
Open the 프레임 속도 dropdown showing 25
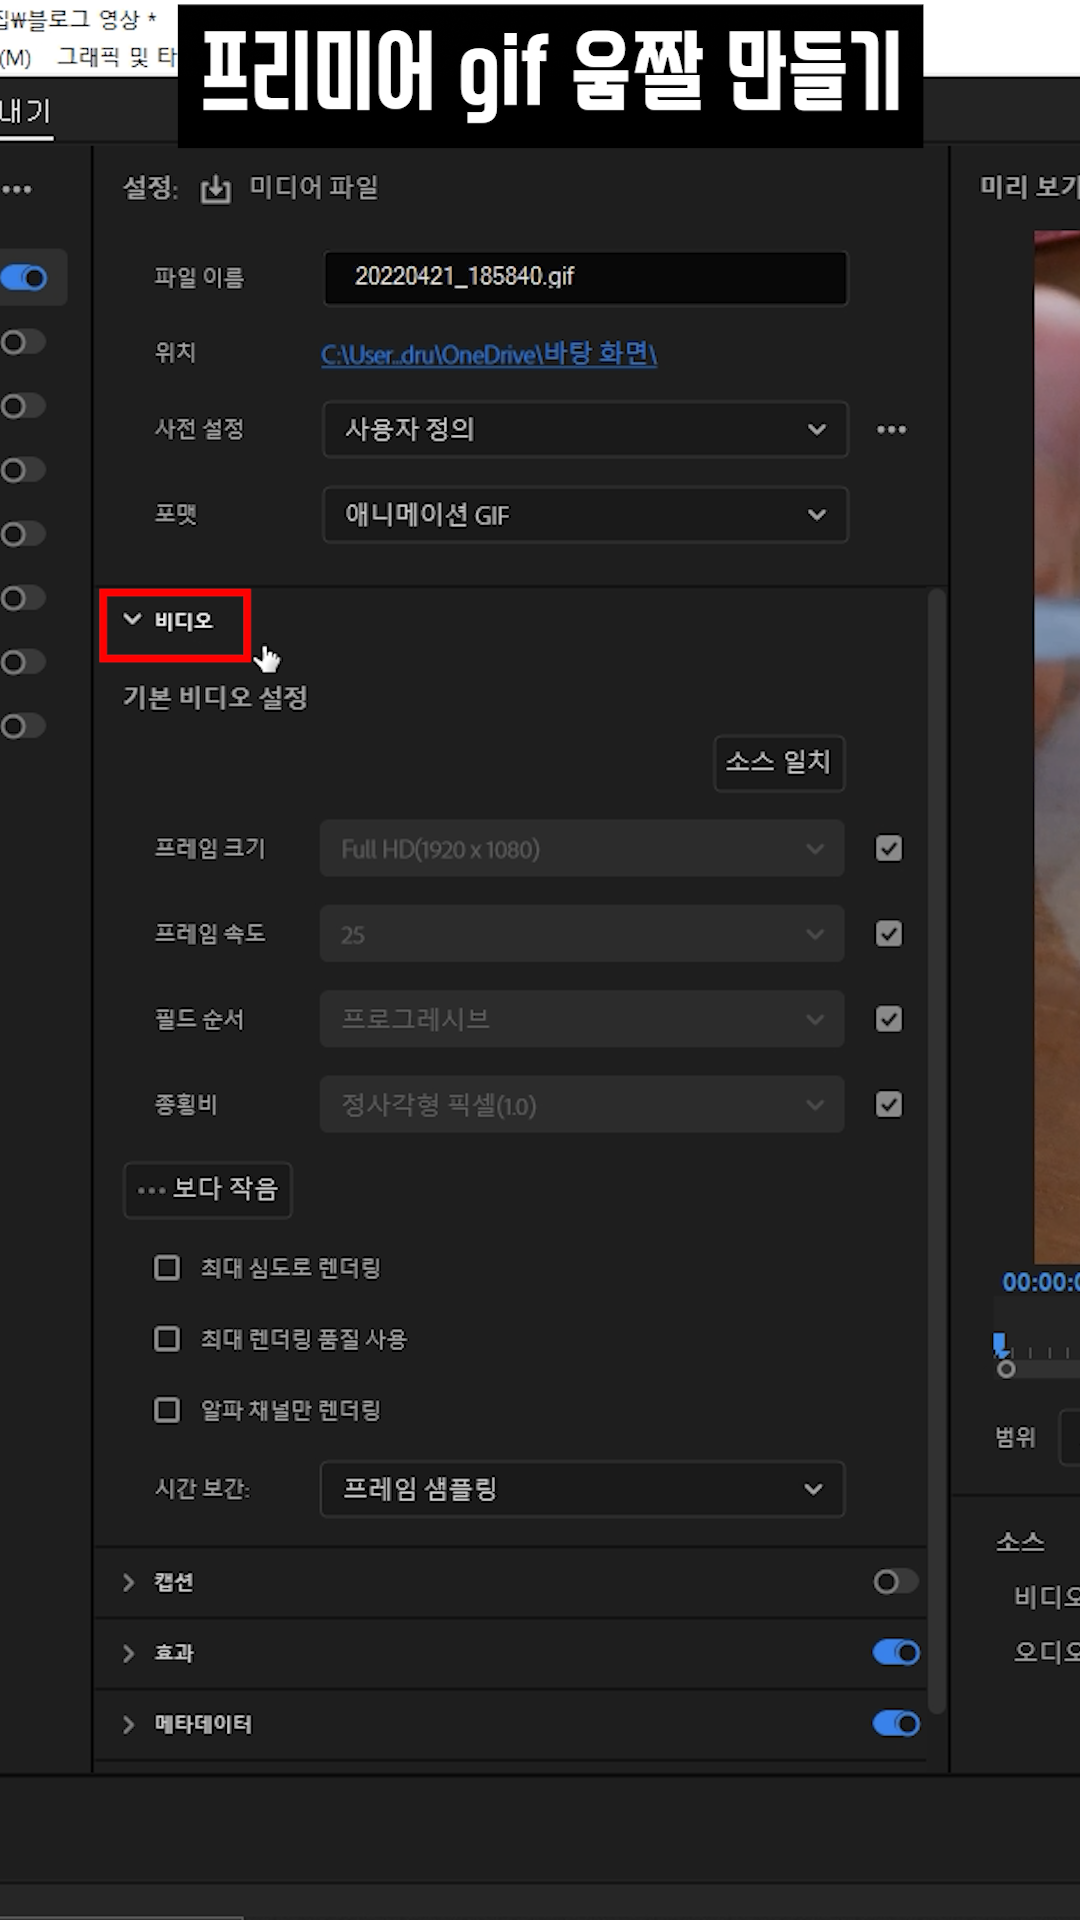(x=582, y=934)
